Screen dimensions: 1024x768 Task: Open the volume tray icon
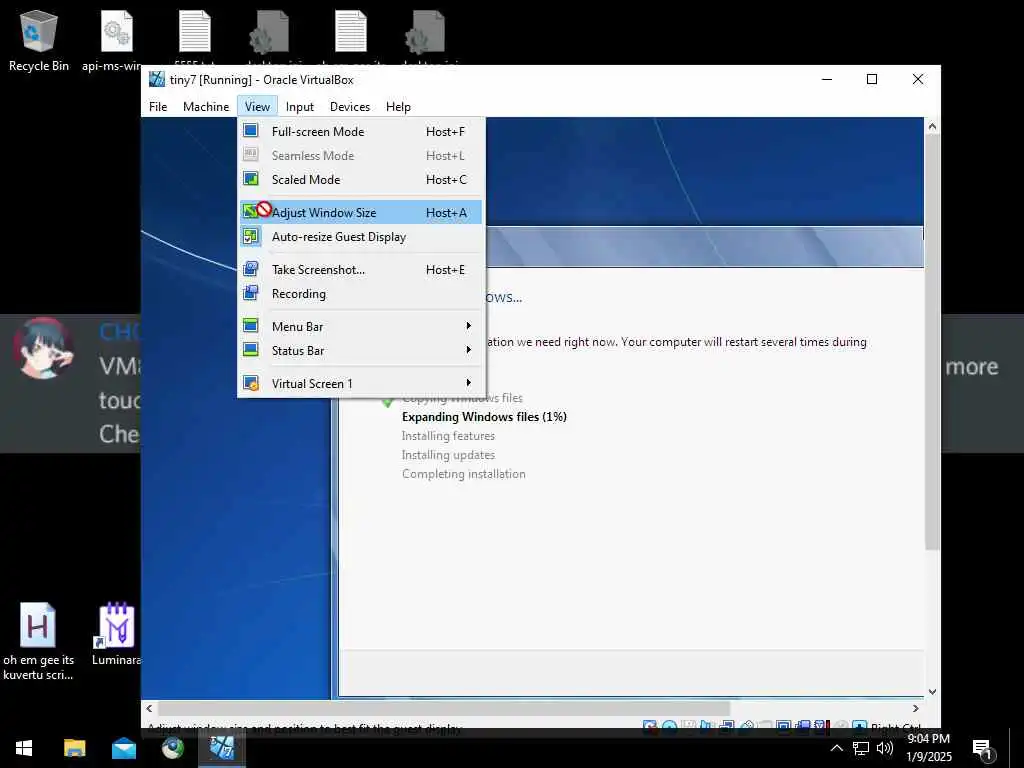(885, 748)
